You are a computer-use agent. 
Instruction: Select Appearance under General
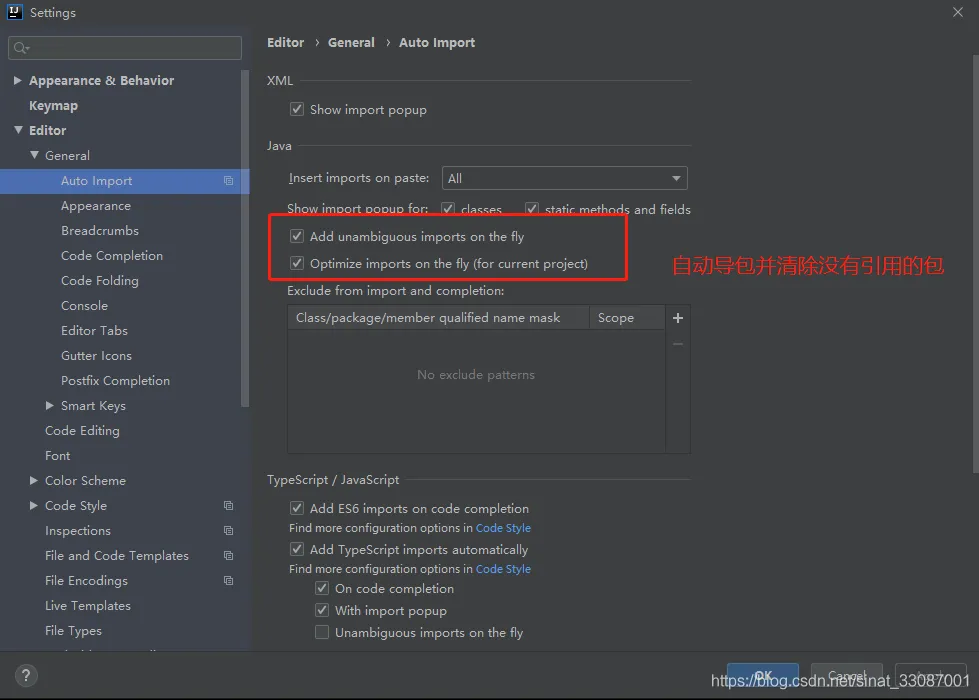(96, 205)
